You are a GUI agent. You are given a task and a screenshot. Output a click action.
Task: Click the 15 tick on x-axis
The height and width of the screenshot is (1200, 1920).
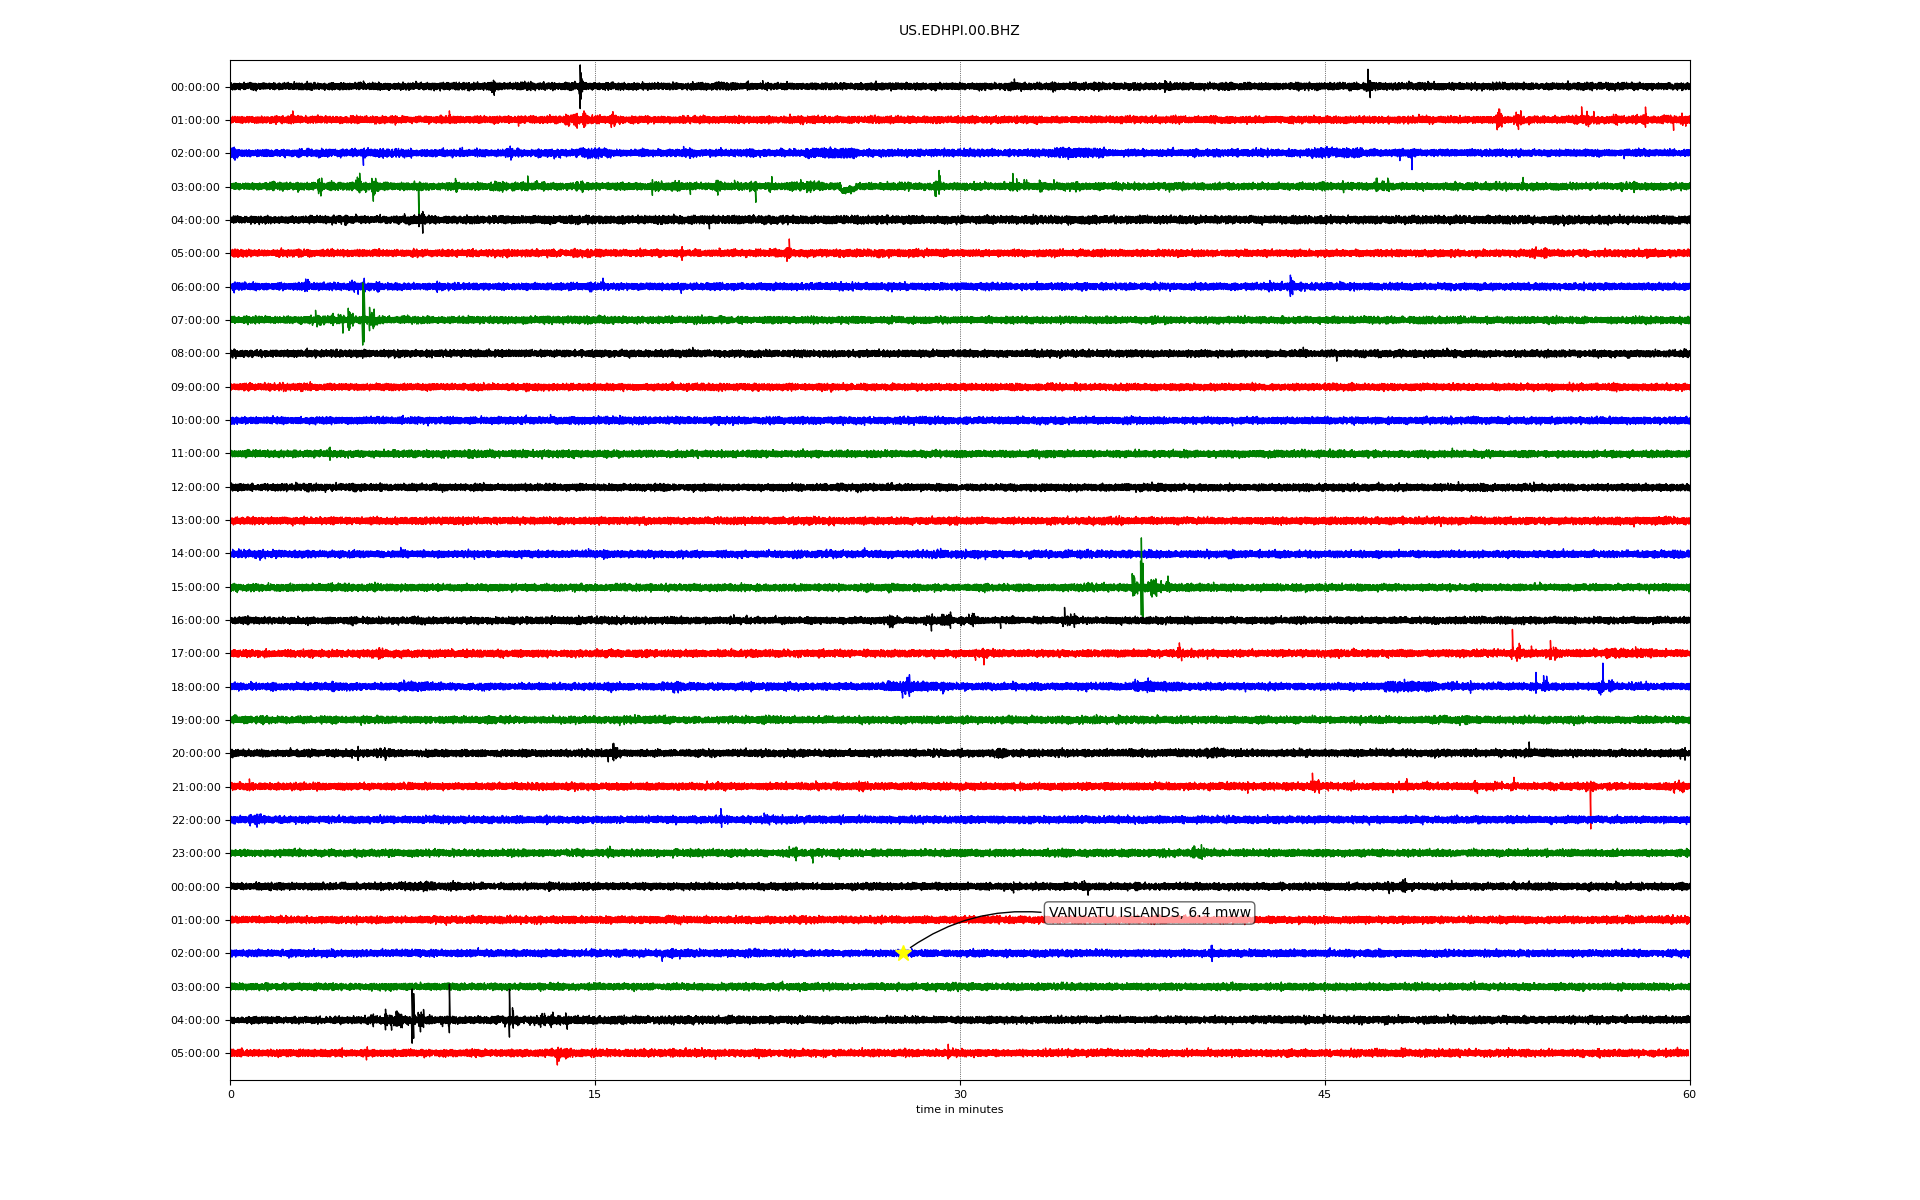coord(595,1094)
